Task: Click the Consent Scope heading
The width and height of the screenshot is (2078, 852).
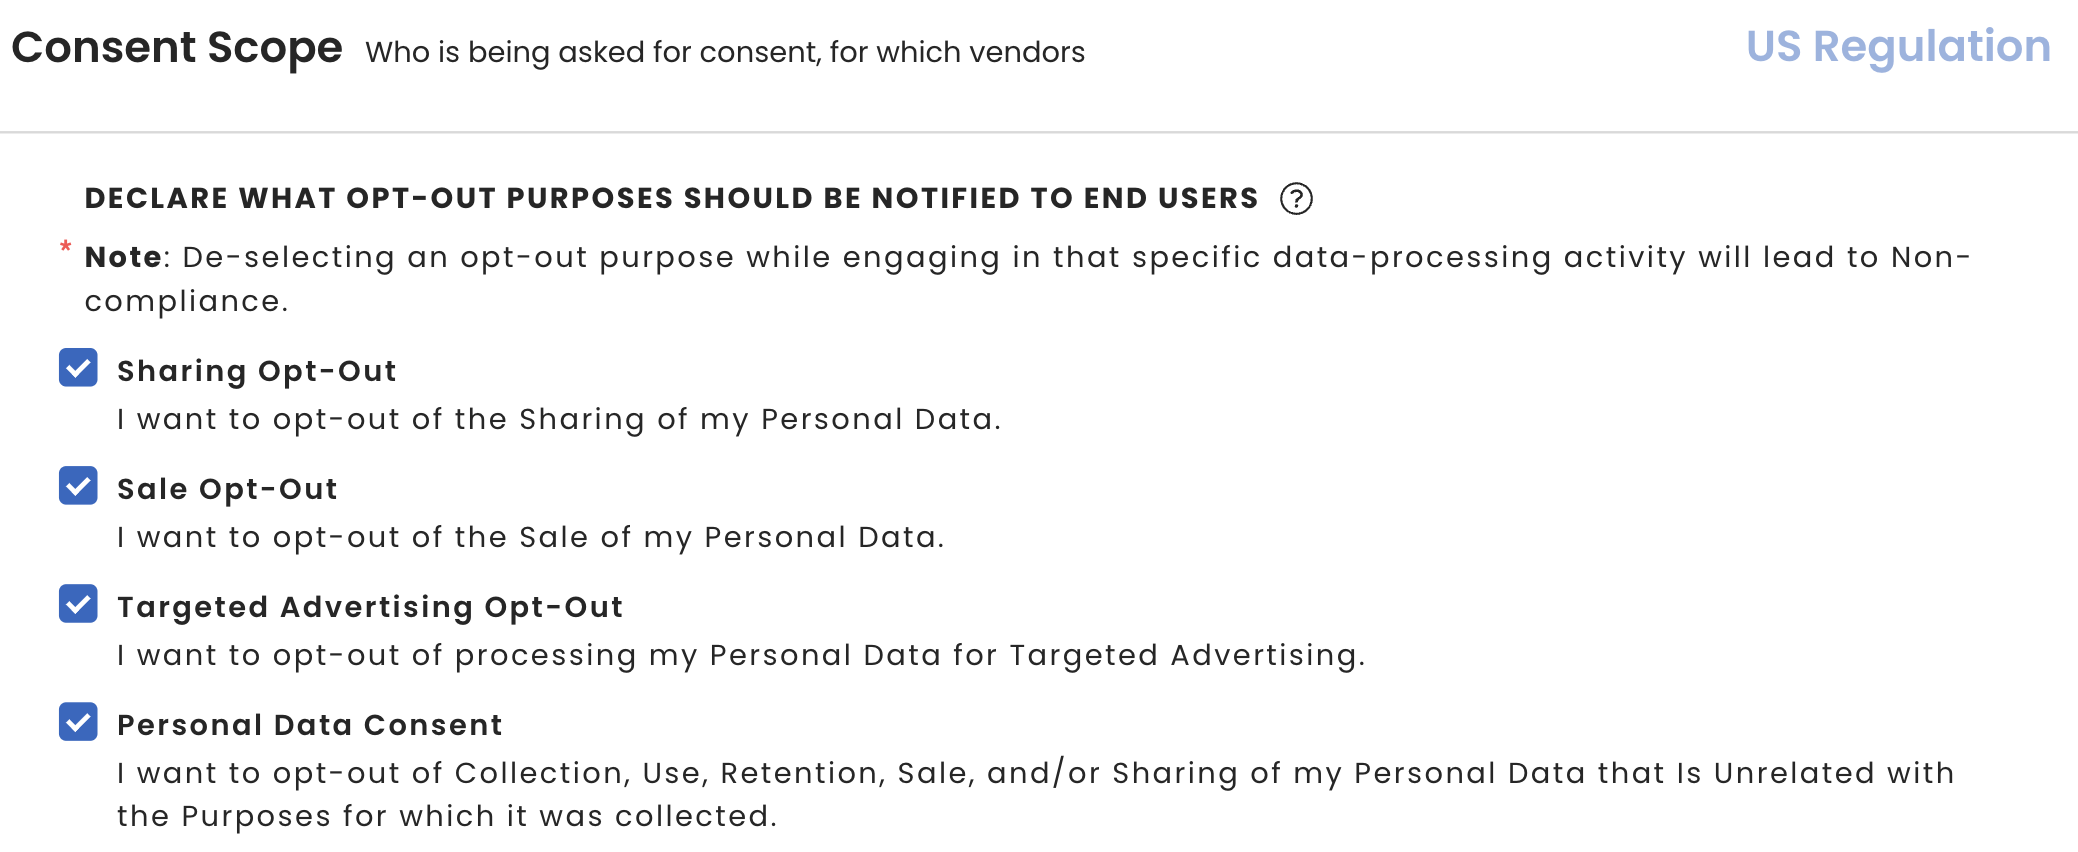Action: pyautogui.click(x=177, y=48)
